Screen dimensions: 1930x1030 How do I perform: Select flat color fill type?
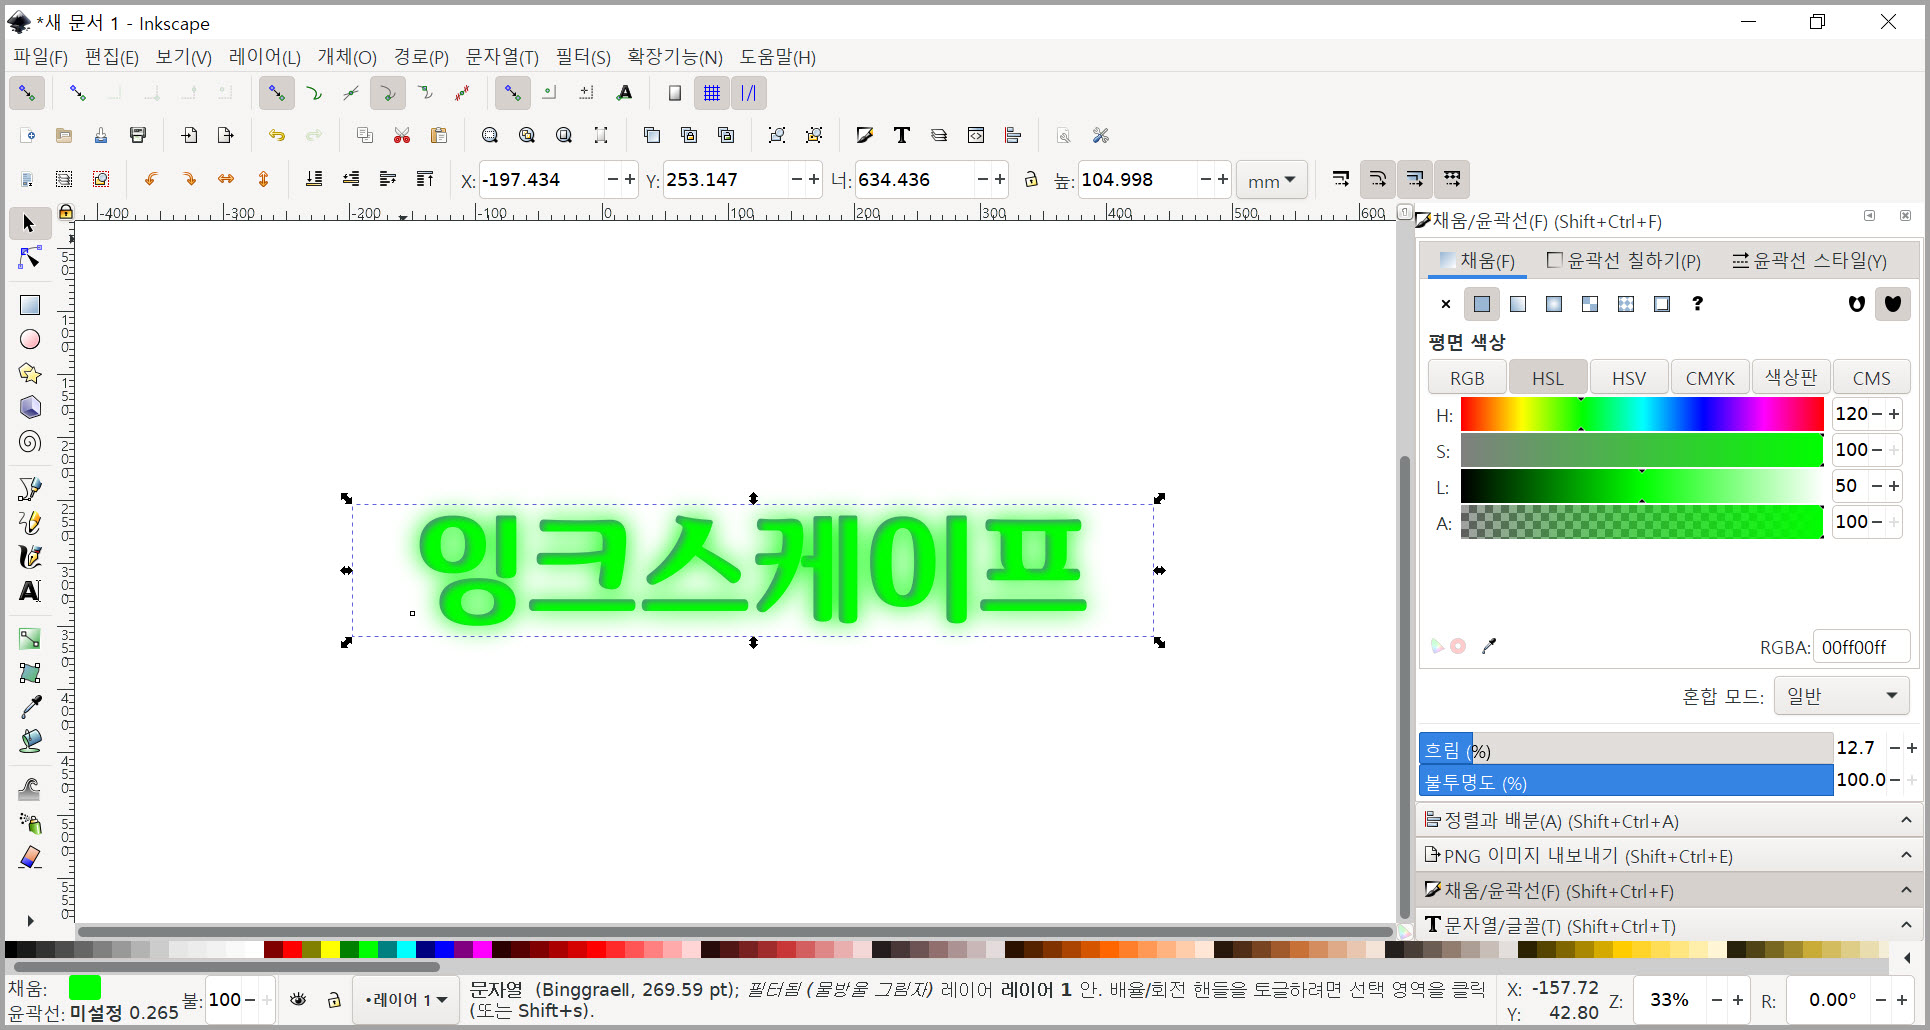[x=1482, y=304]
